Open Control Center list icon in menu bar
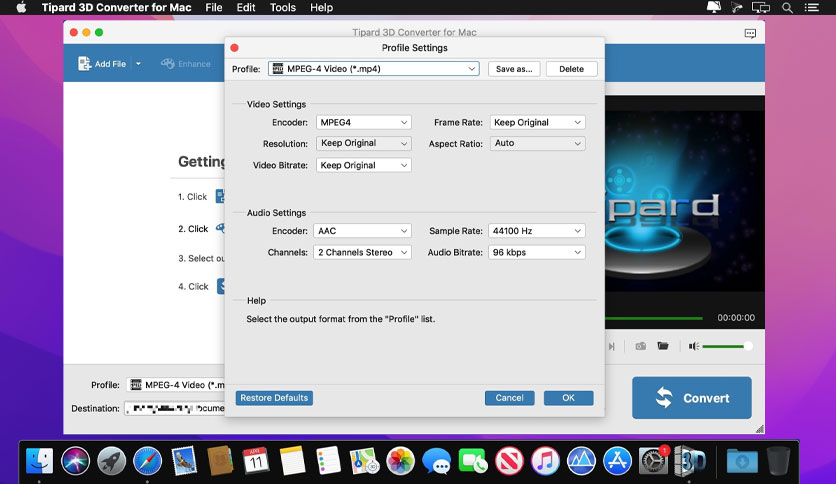The height and width of the screenshot is (484, 836). [811, 7]
